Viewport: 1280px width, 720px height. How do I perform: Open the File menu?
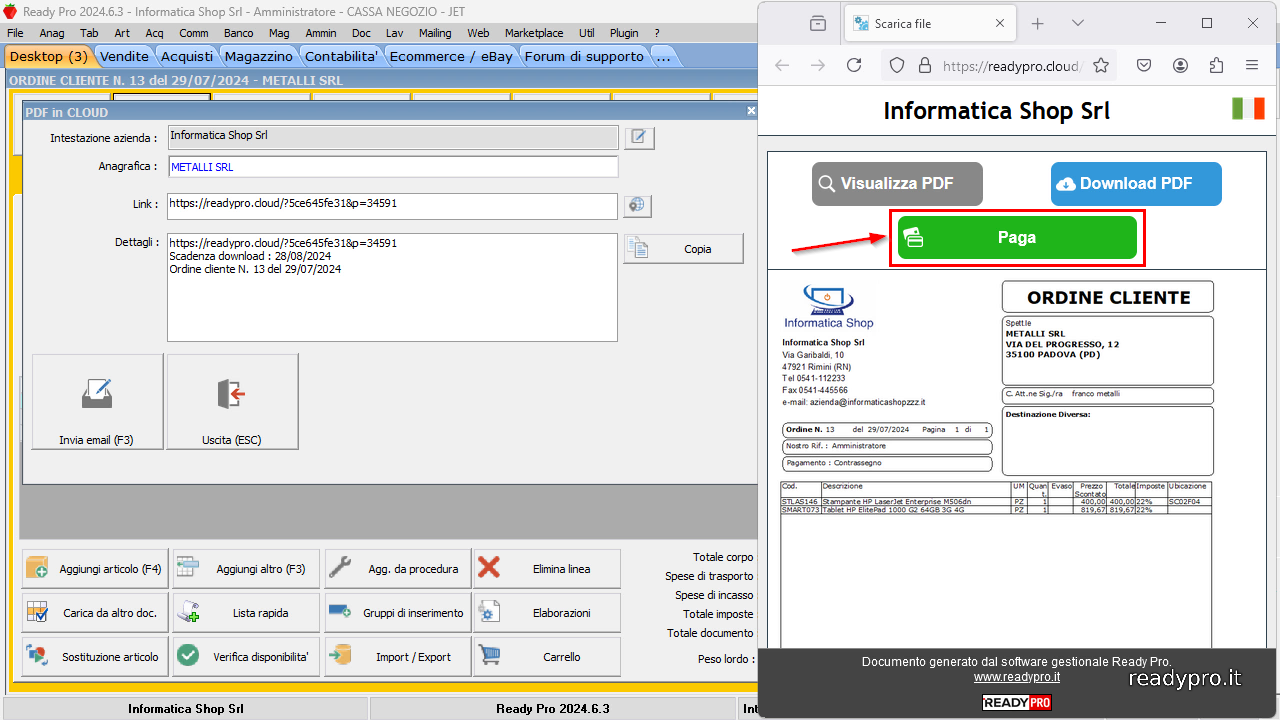pos(15,33)
